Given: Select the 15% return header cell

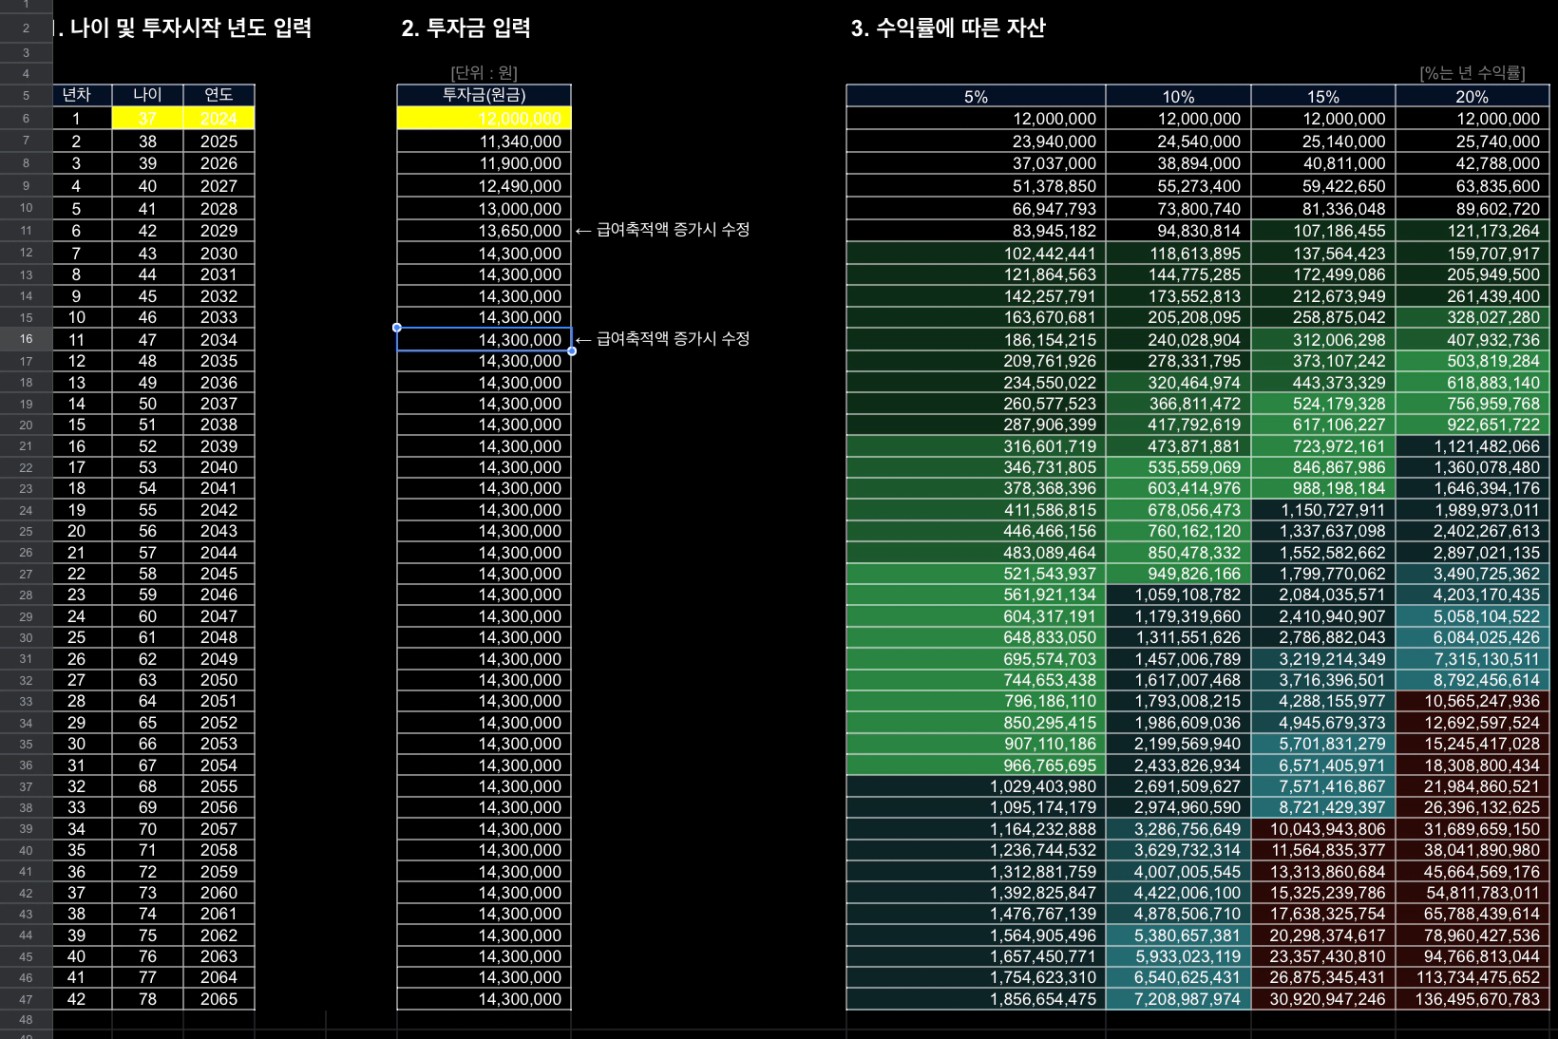Looking at the screenshot, I should click(x=1322, y=96).
